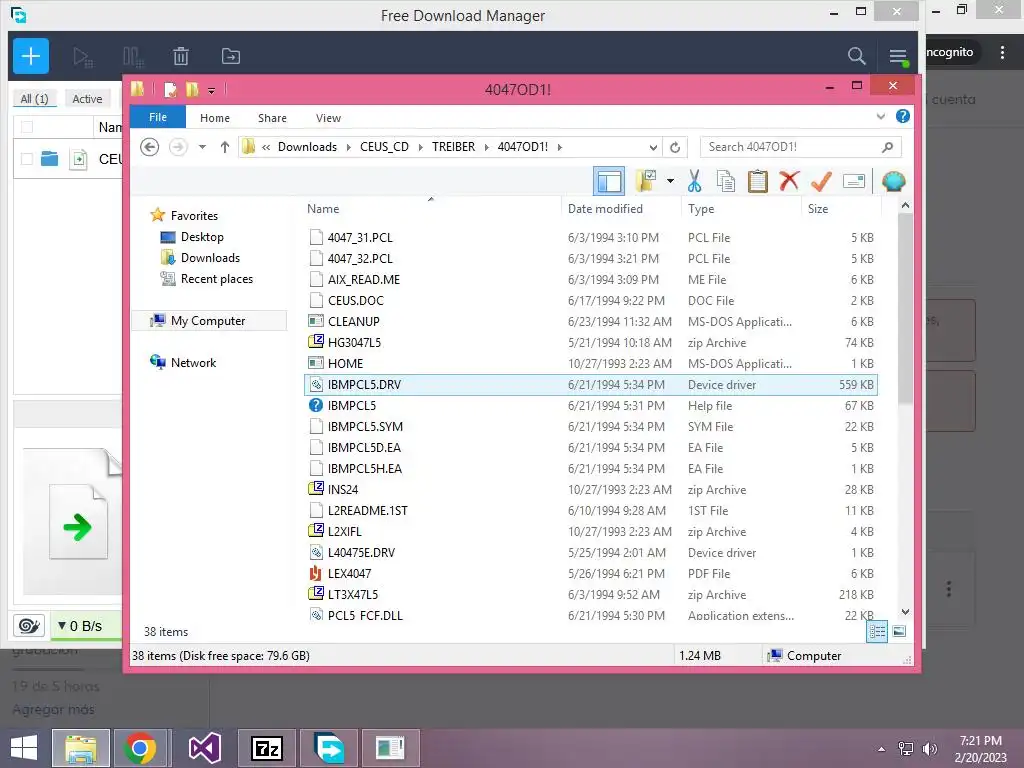This screenshot has width=1024, height=768.
Task: Open Windows Start button
Action: click(24, 748)
